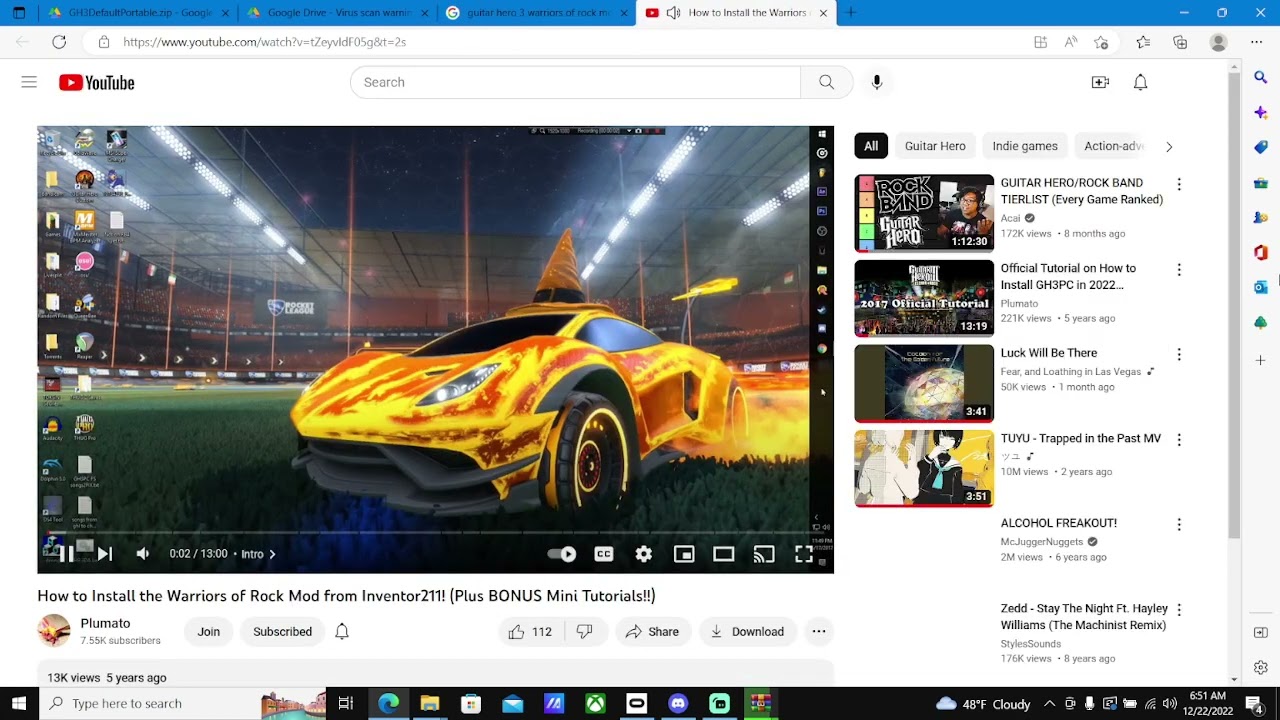
Task: Open WinRAR from the taskbar
Action: tap(761, 704)
